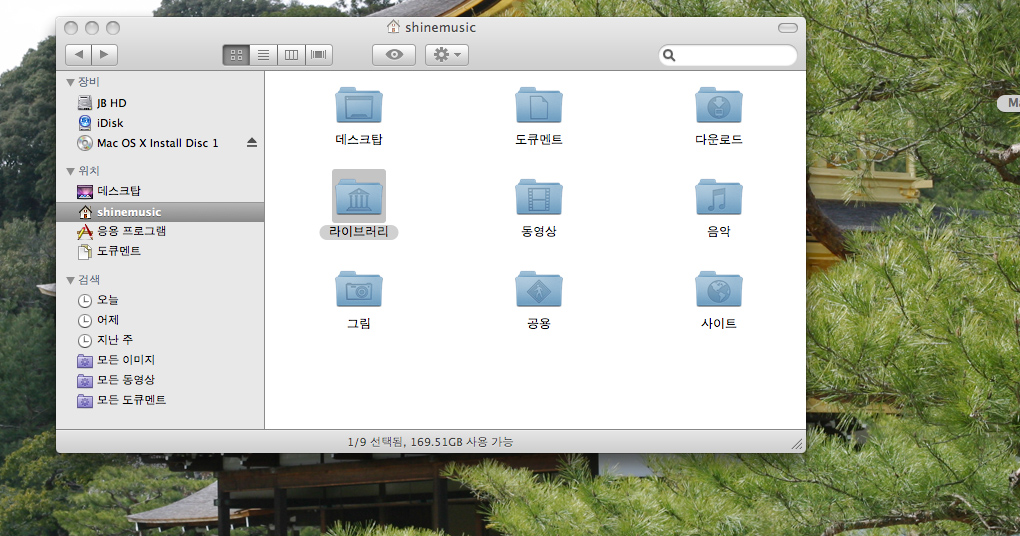Switch to column view mode
1020x536 pixels.
[x=292, y=55]
